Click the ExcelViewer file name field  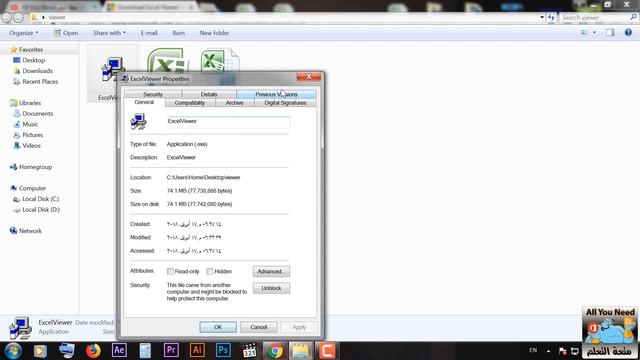(x=229, y=122)
